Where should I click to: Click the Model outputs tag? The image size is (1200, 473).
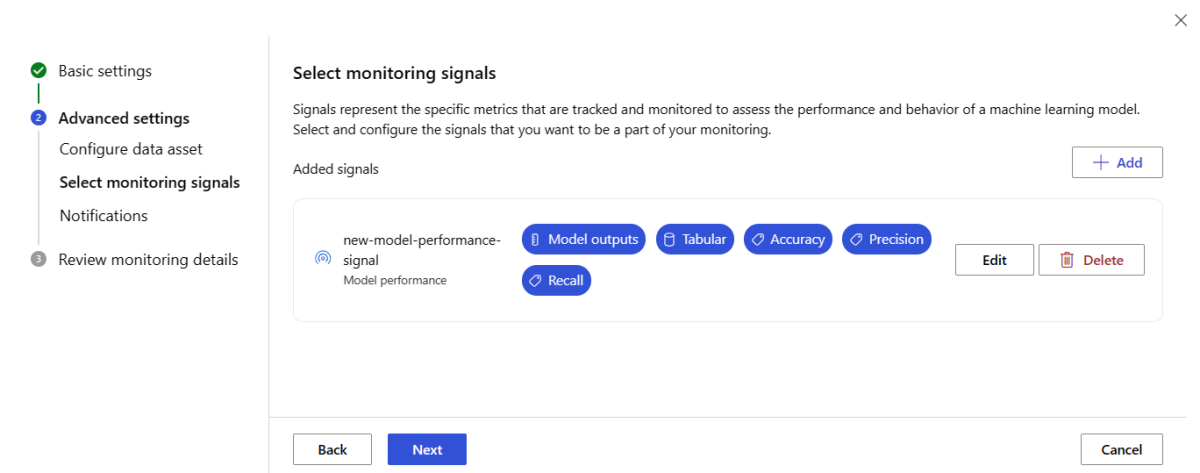tap(584, 239)
